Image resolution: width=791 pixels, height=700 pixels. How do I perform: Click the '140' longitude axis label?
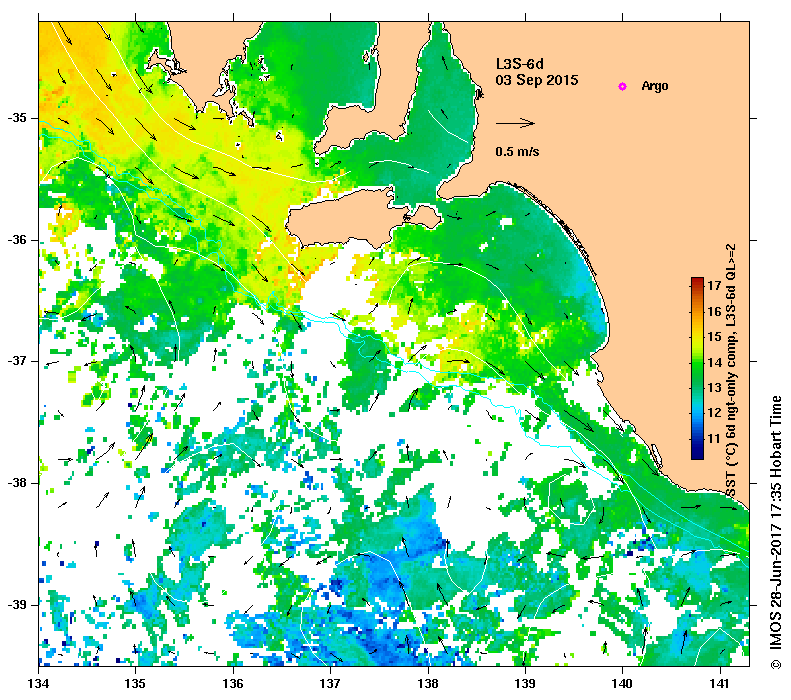click(x=622, y=684)
